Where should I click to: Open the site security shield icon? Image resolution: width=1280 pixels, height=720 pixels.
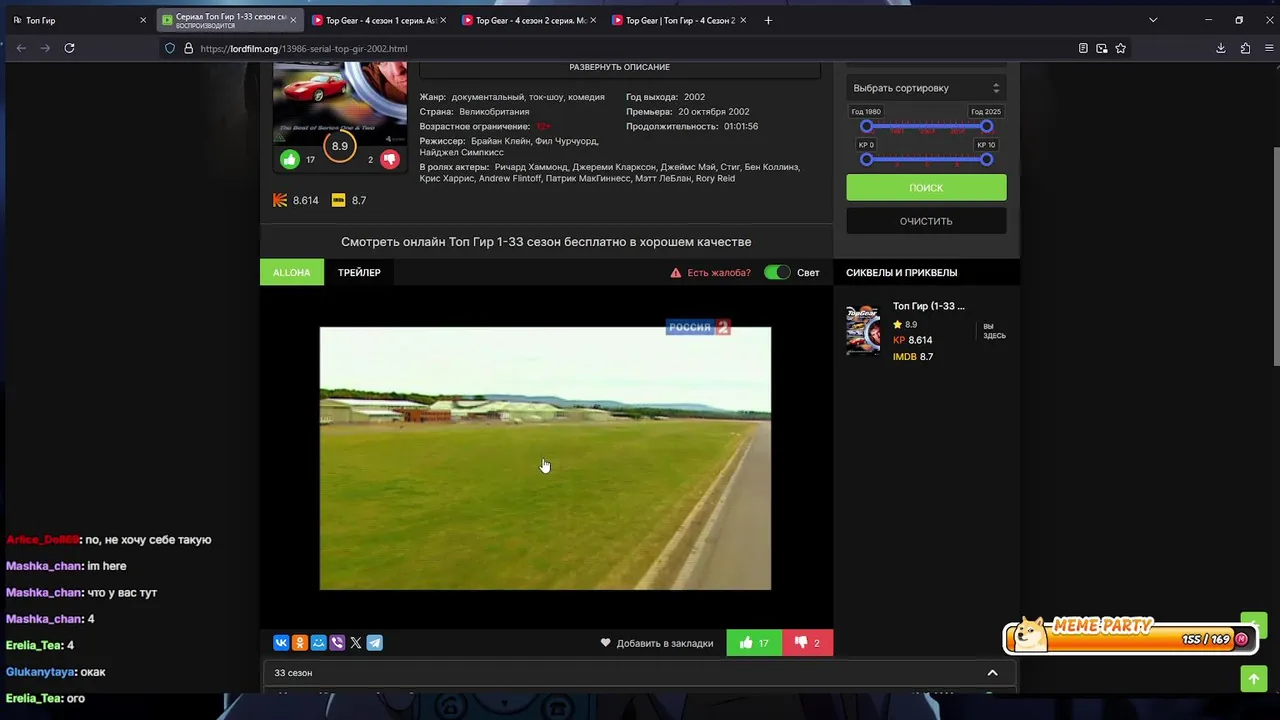170,48
